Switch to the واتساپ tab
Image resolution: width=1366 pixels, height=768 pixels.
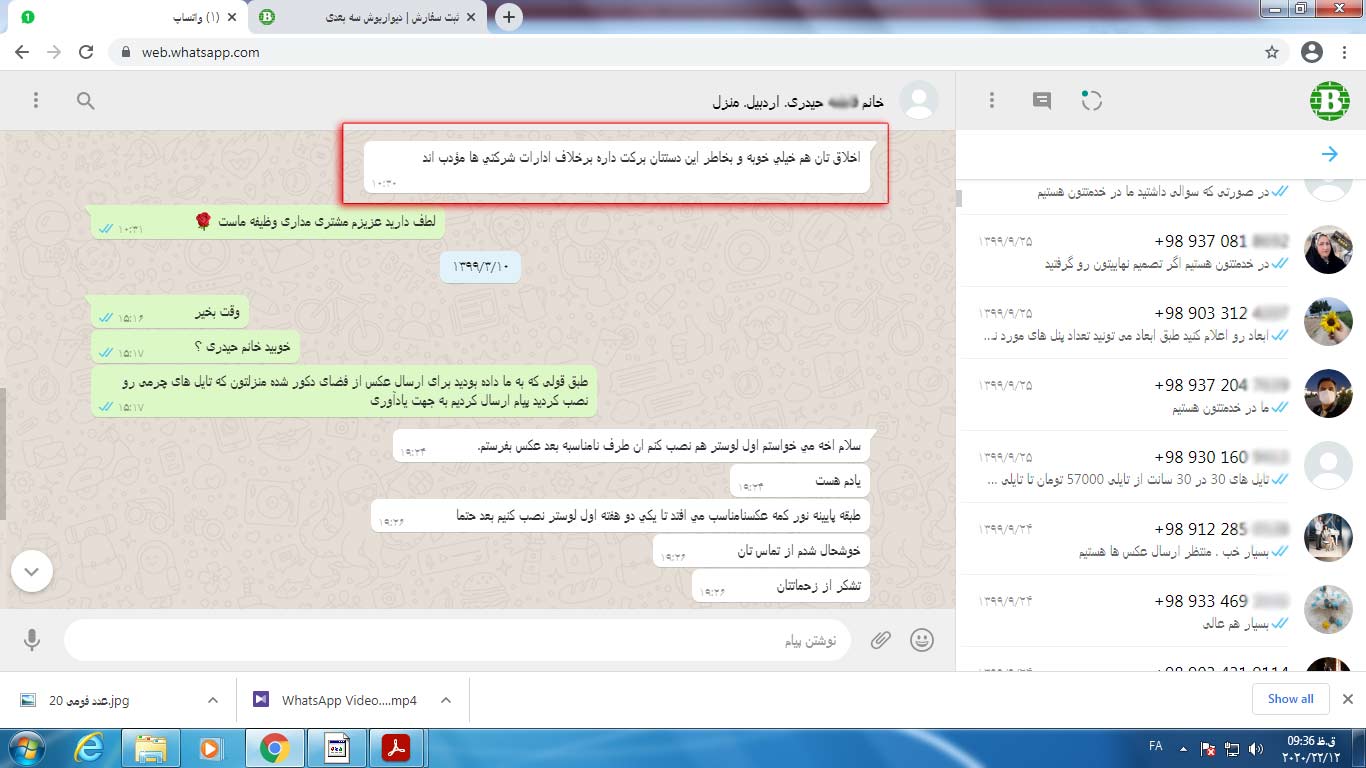click(x=128, y=17)
